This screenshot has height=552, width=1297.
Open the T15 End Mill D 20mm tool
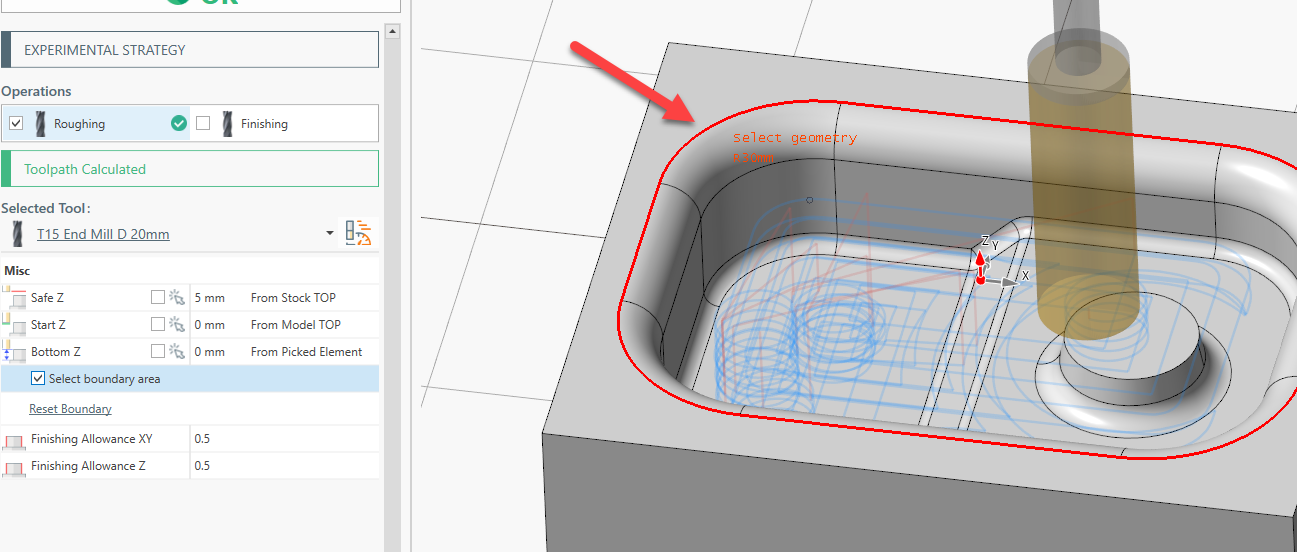(103, 234)
